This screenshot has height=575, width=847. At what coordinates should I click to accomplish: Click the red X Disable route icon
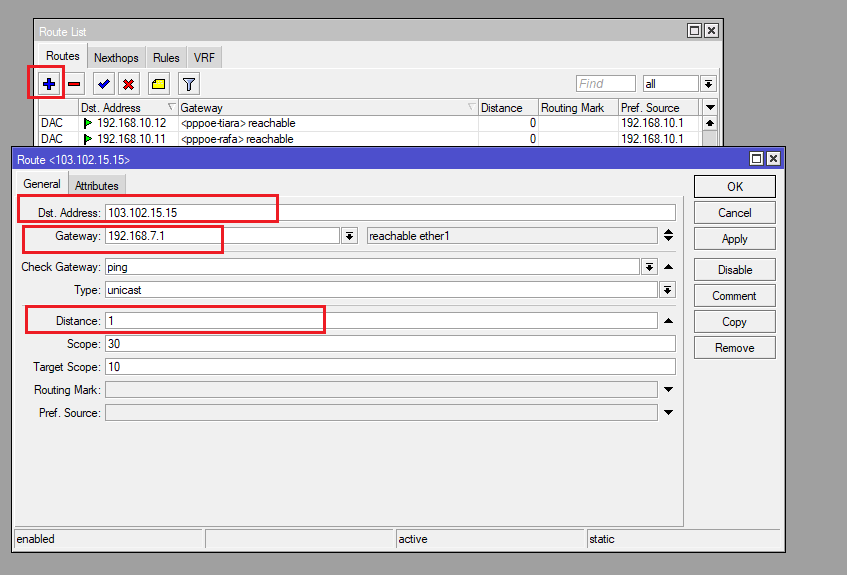pyautogui.click(x=129, y=84)
